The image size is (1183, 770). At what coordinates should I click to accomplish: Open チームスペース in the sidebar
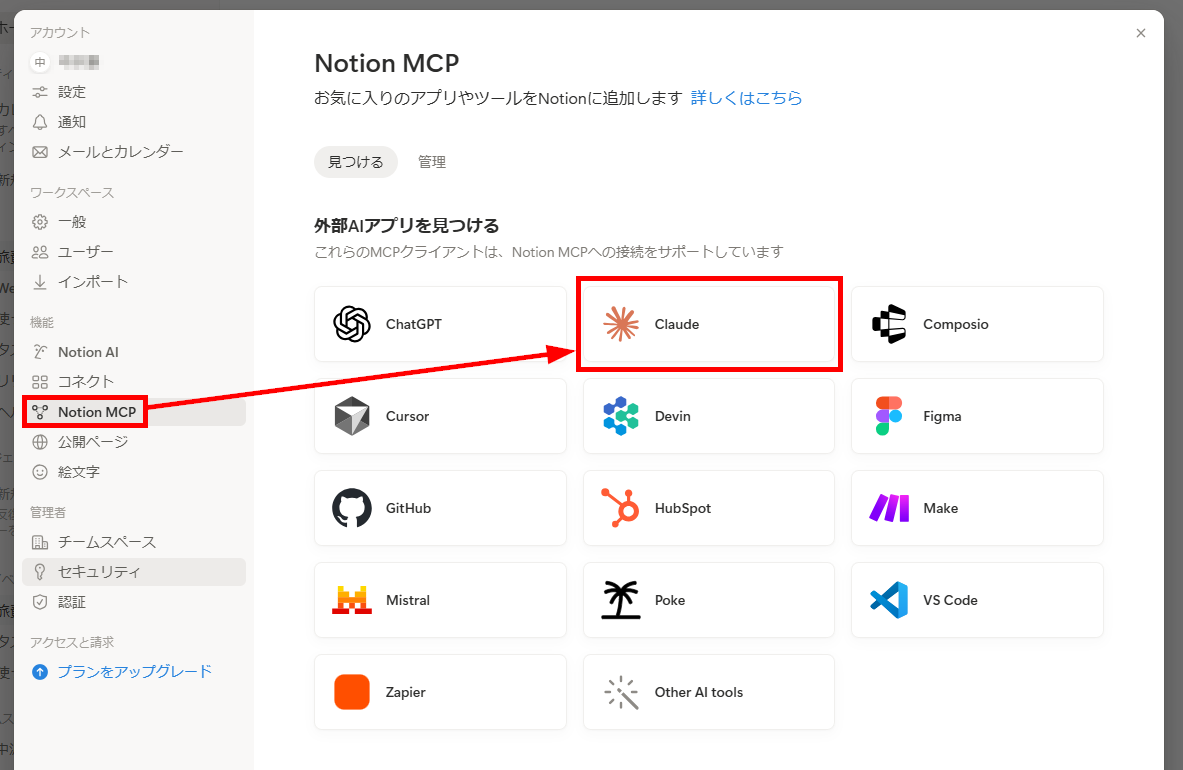[107, 542]
